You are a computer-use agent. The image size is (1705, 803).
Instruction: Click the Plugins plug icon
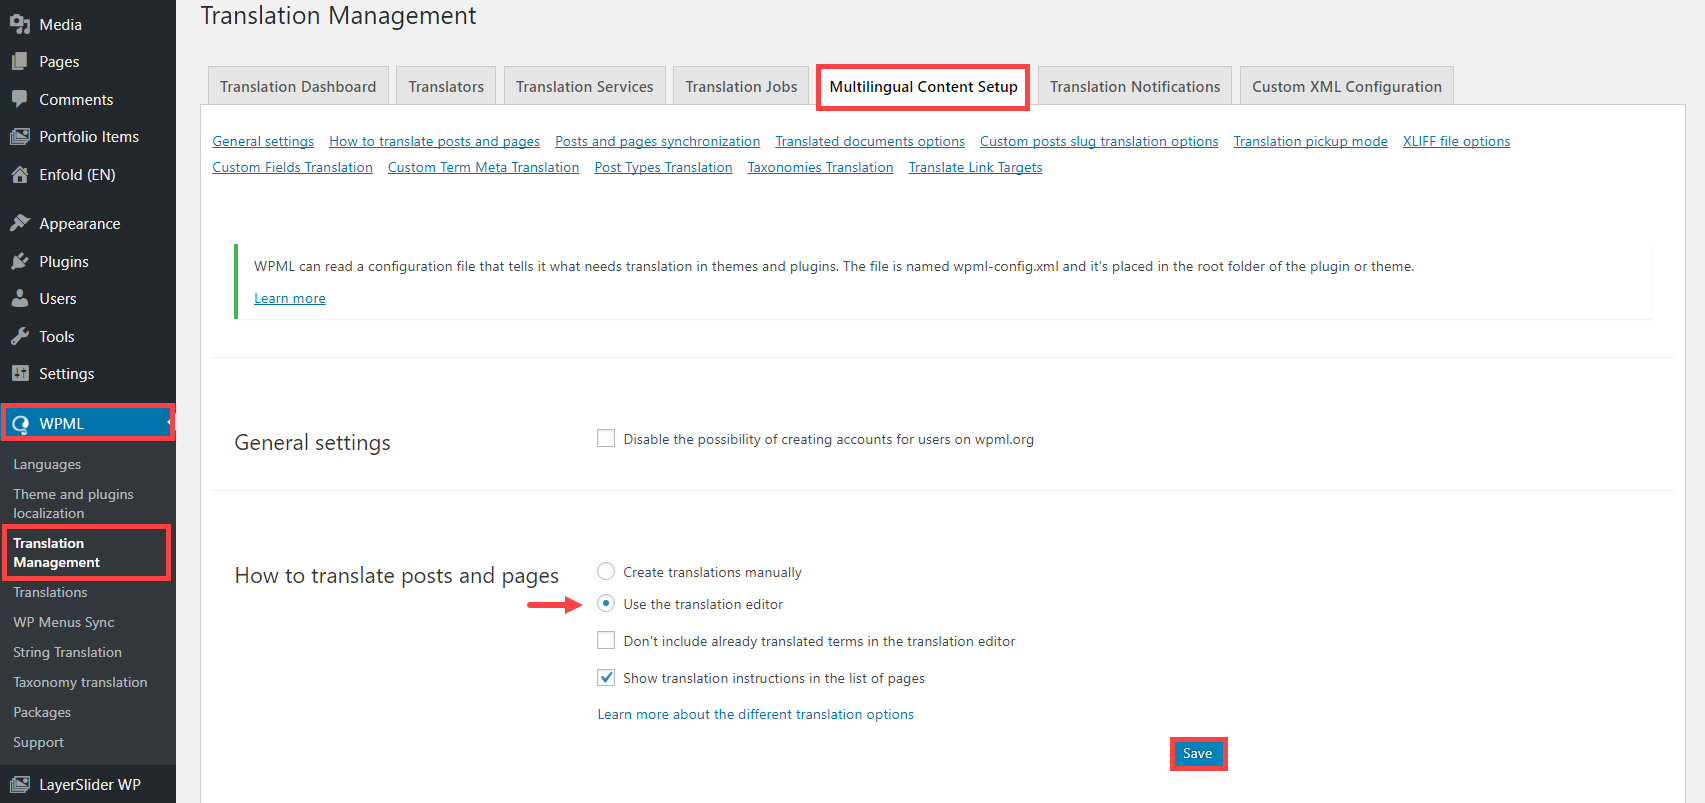pos(19,261)
